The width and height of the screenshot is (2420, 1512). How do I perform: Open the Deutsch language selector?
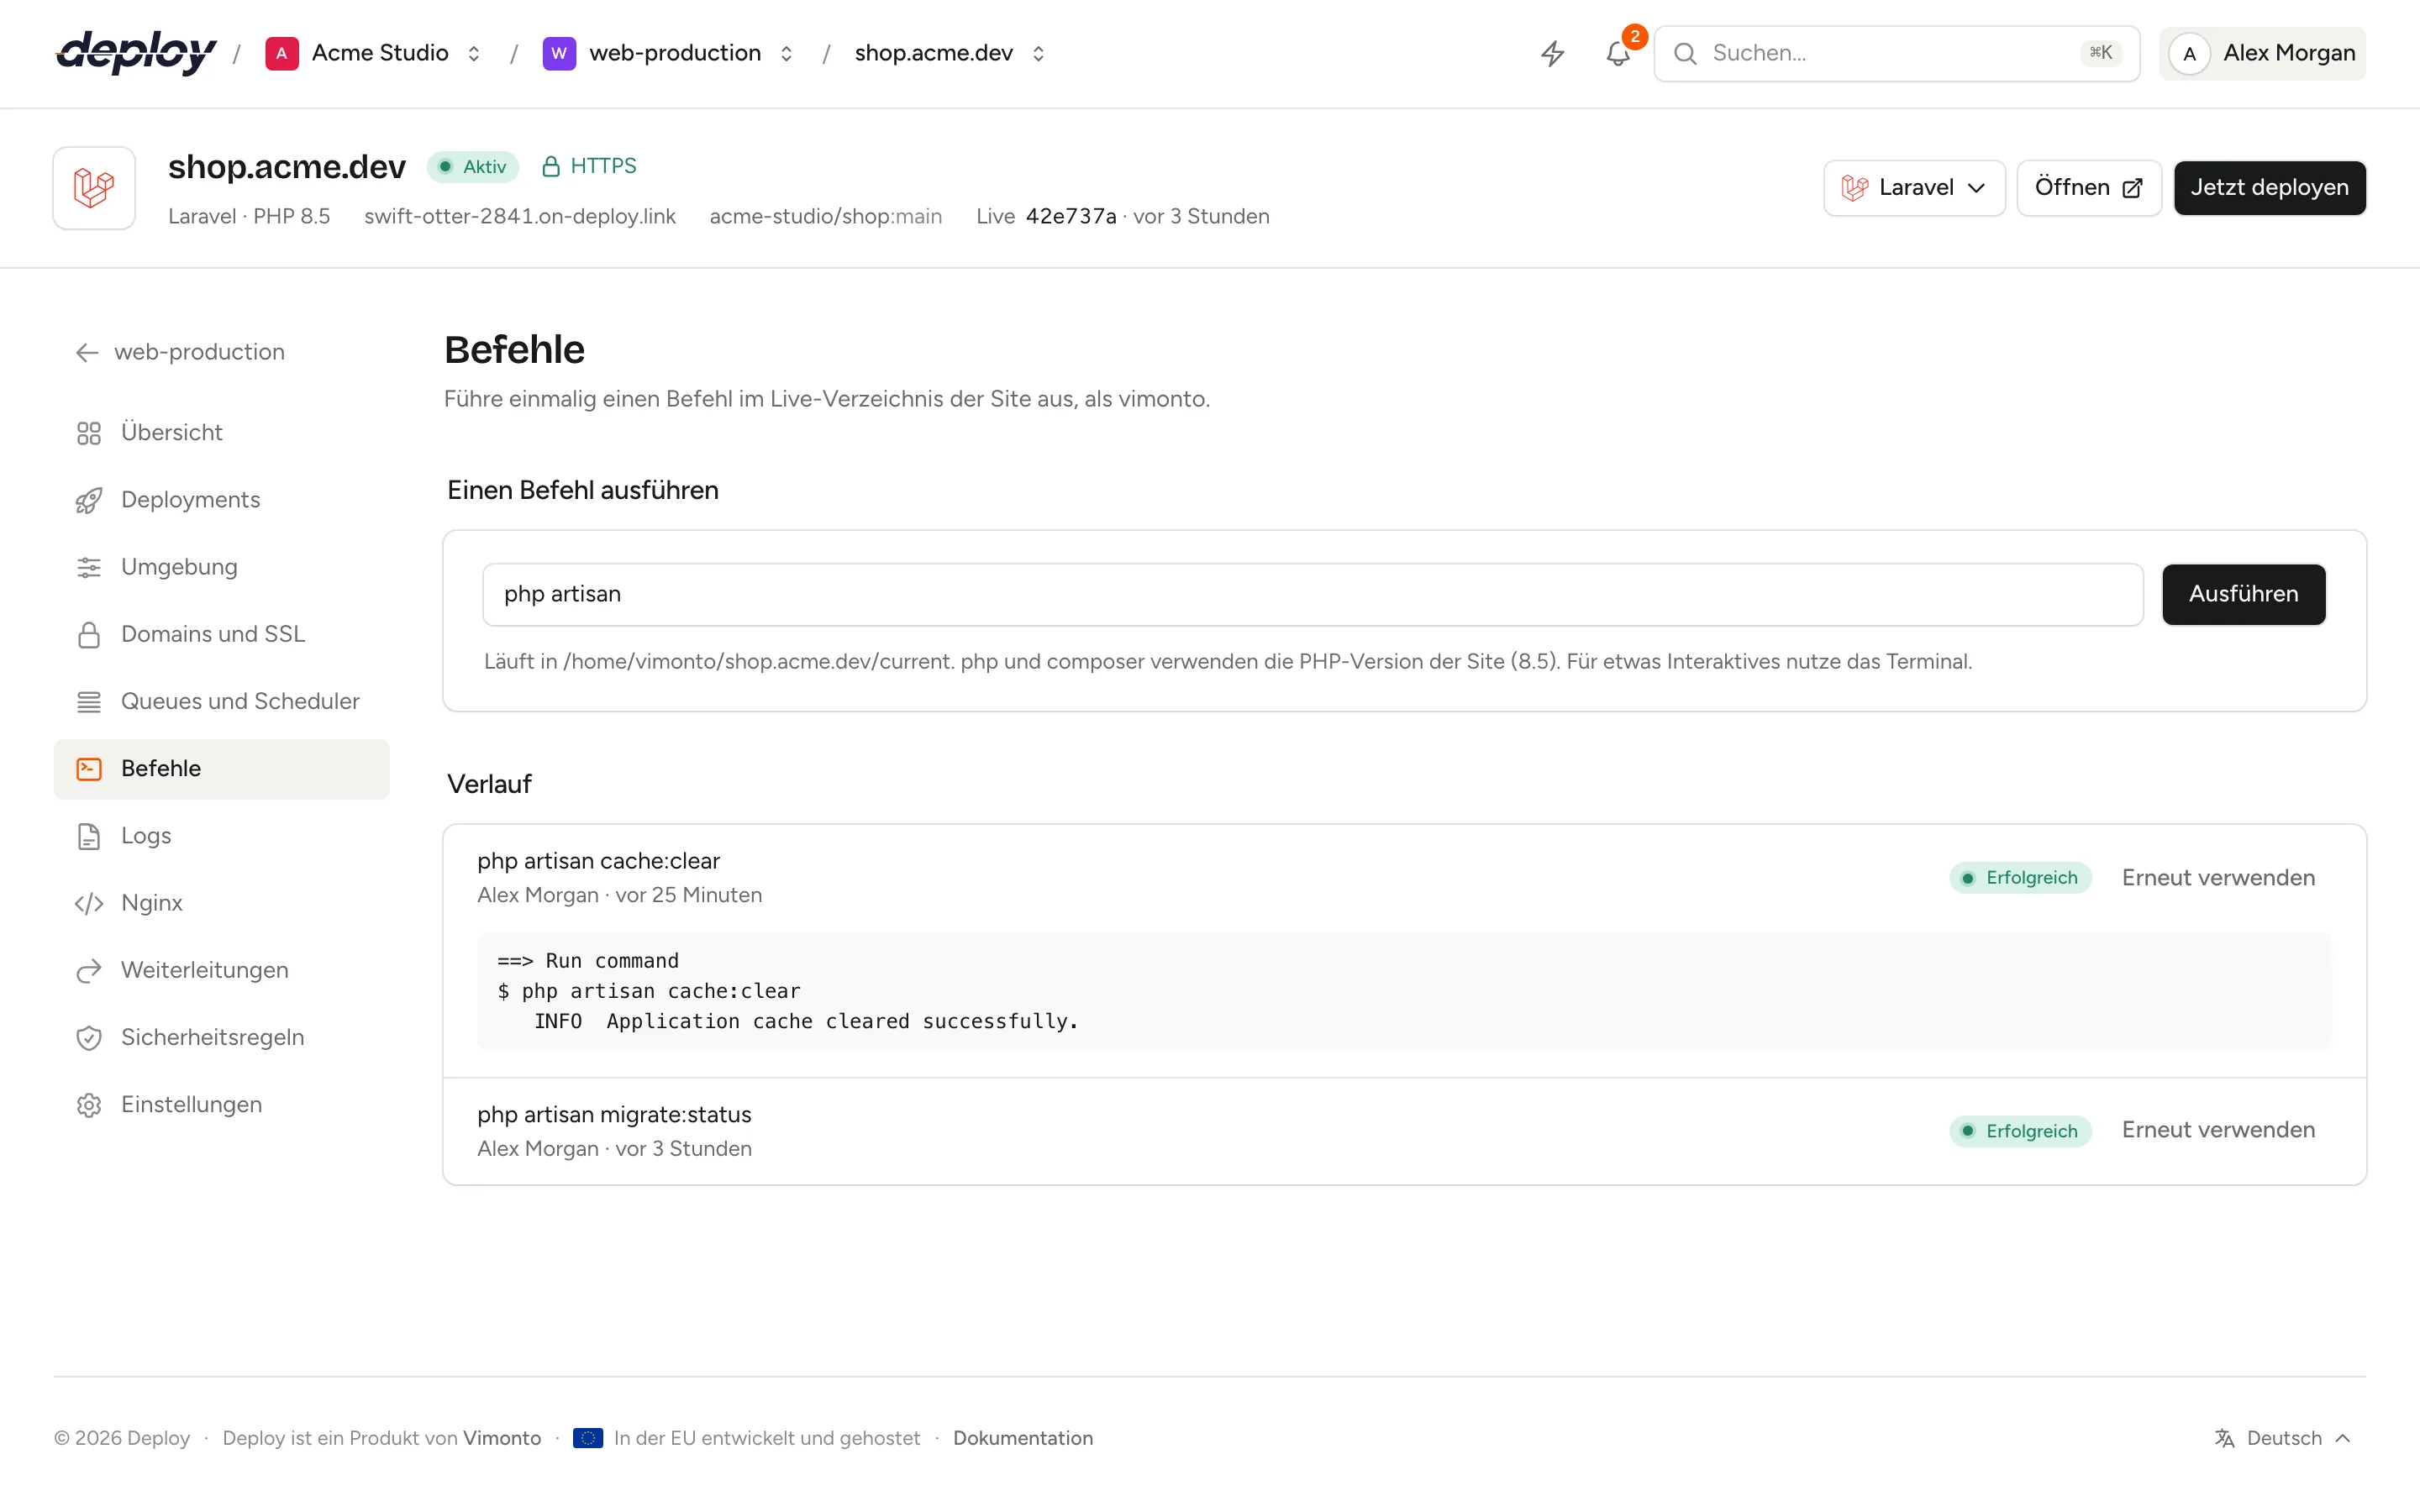2283,1438
